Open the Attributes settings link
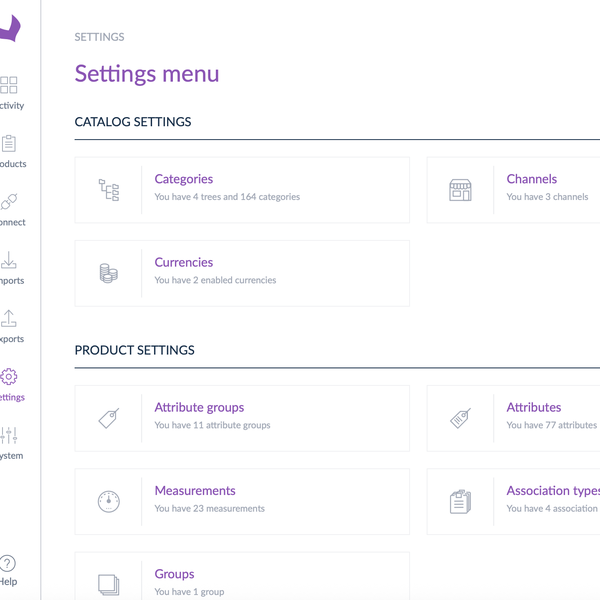This screenshot has width=600, height=600. 534,407
